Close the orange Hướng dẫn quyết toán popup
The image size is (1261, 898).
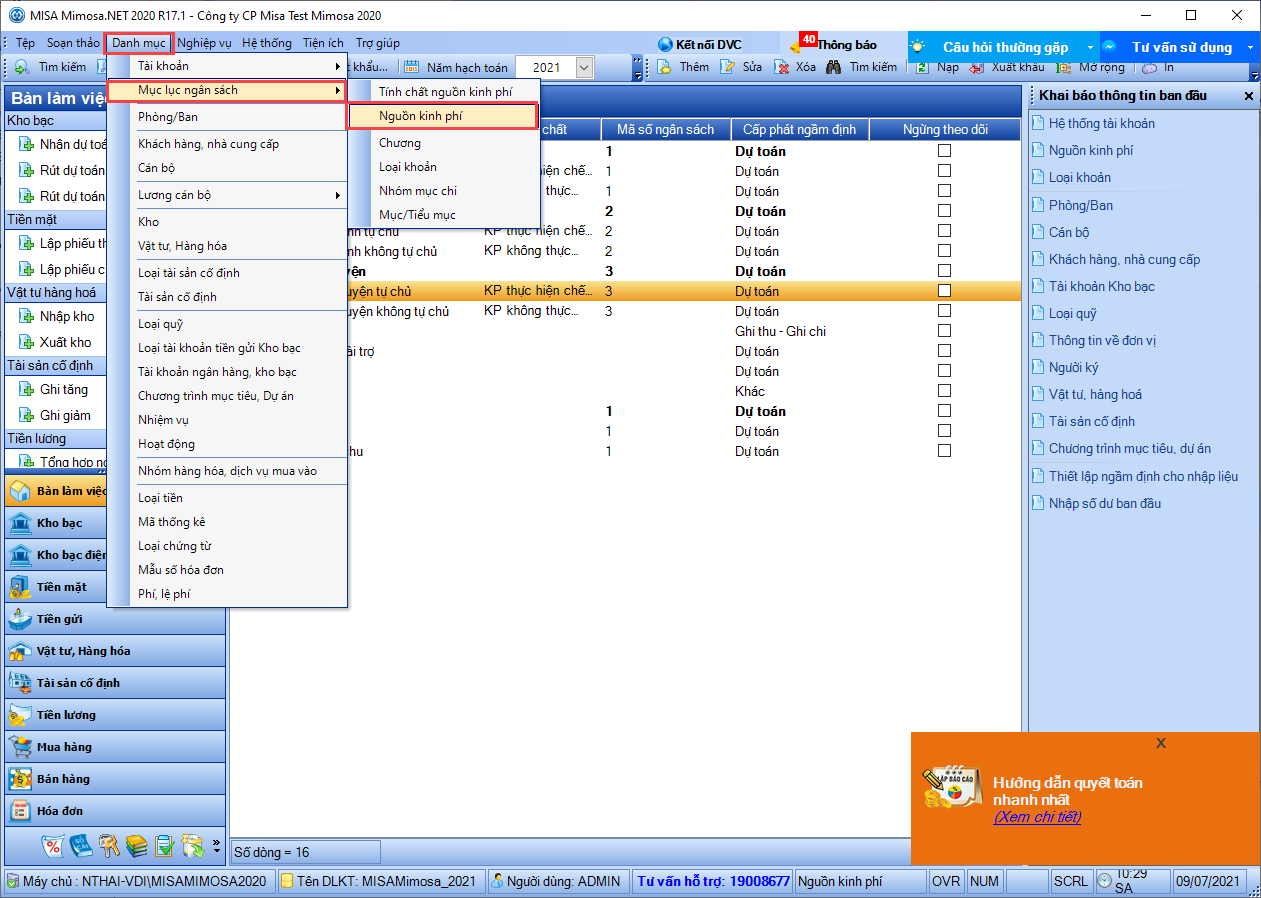point(1160,743)
